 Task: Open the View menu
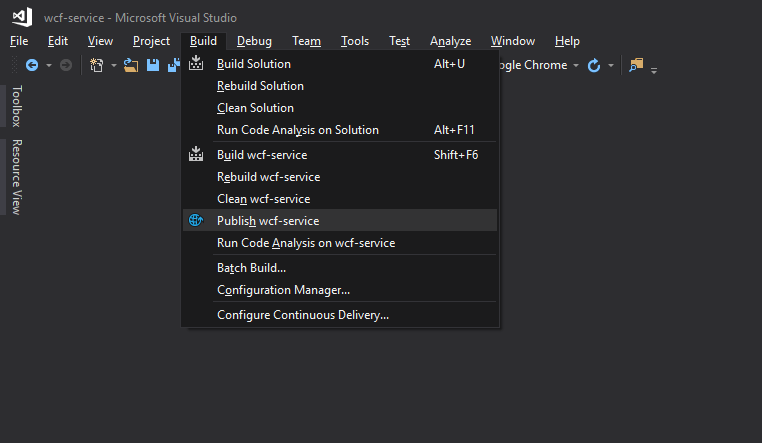click(x=100, y=41)
